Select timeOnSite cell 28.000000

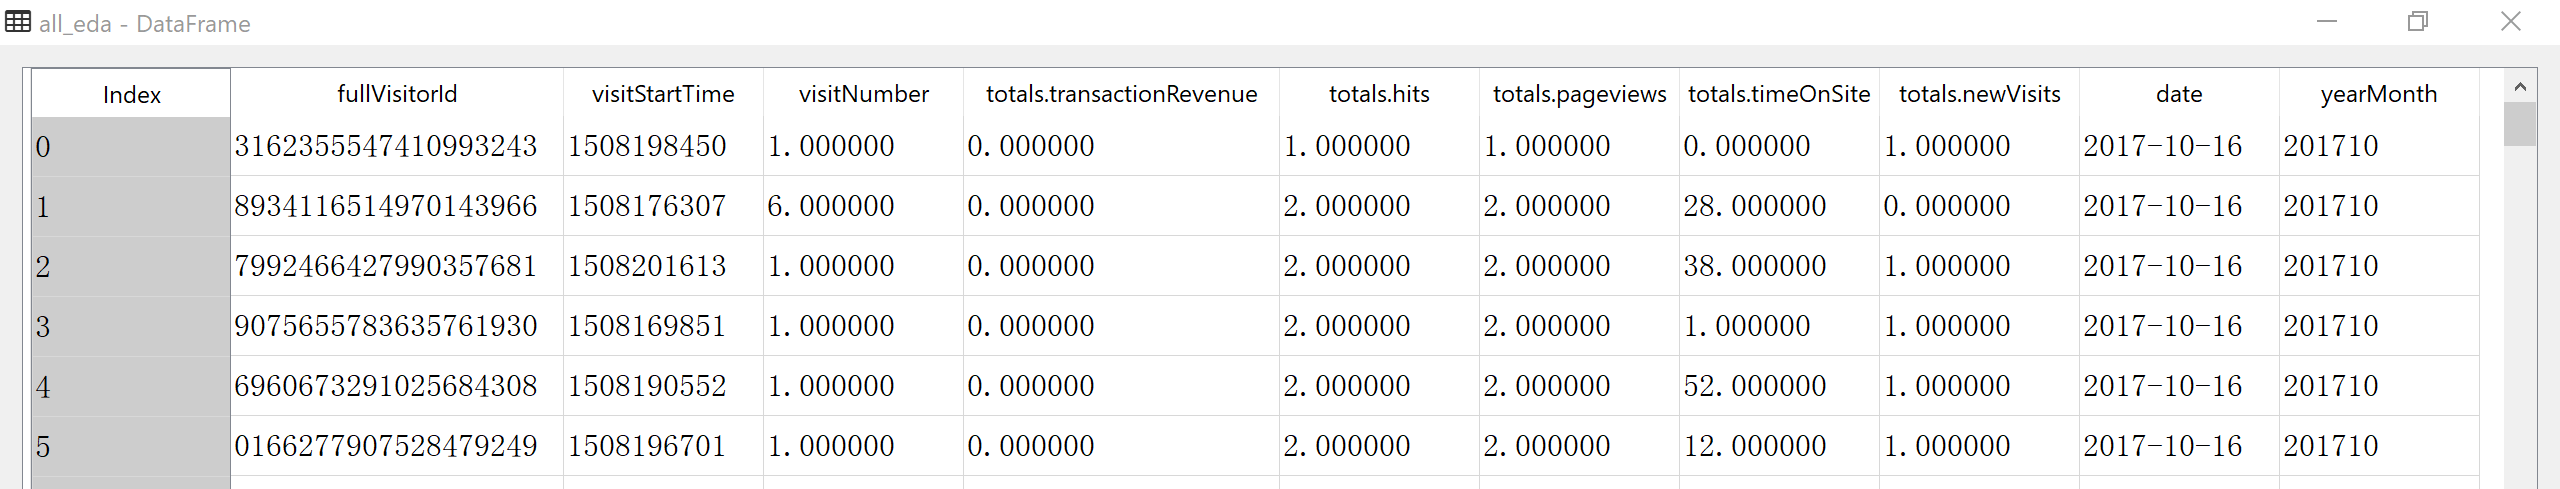1779,206
